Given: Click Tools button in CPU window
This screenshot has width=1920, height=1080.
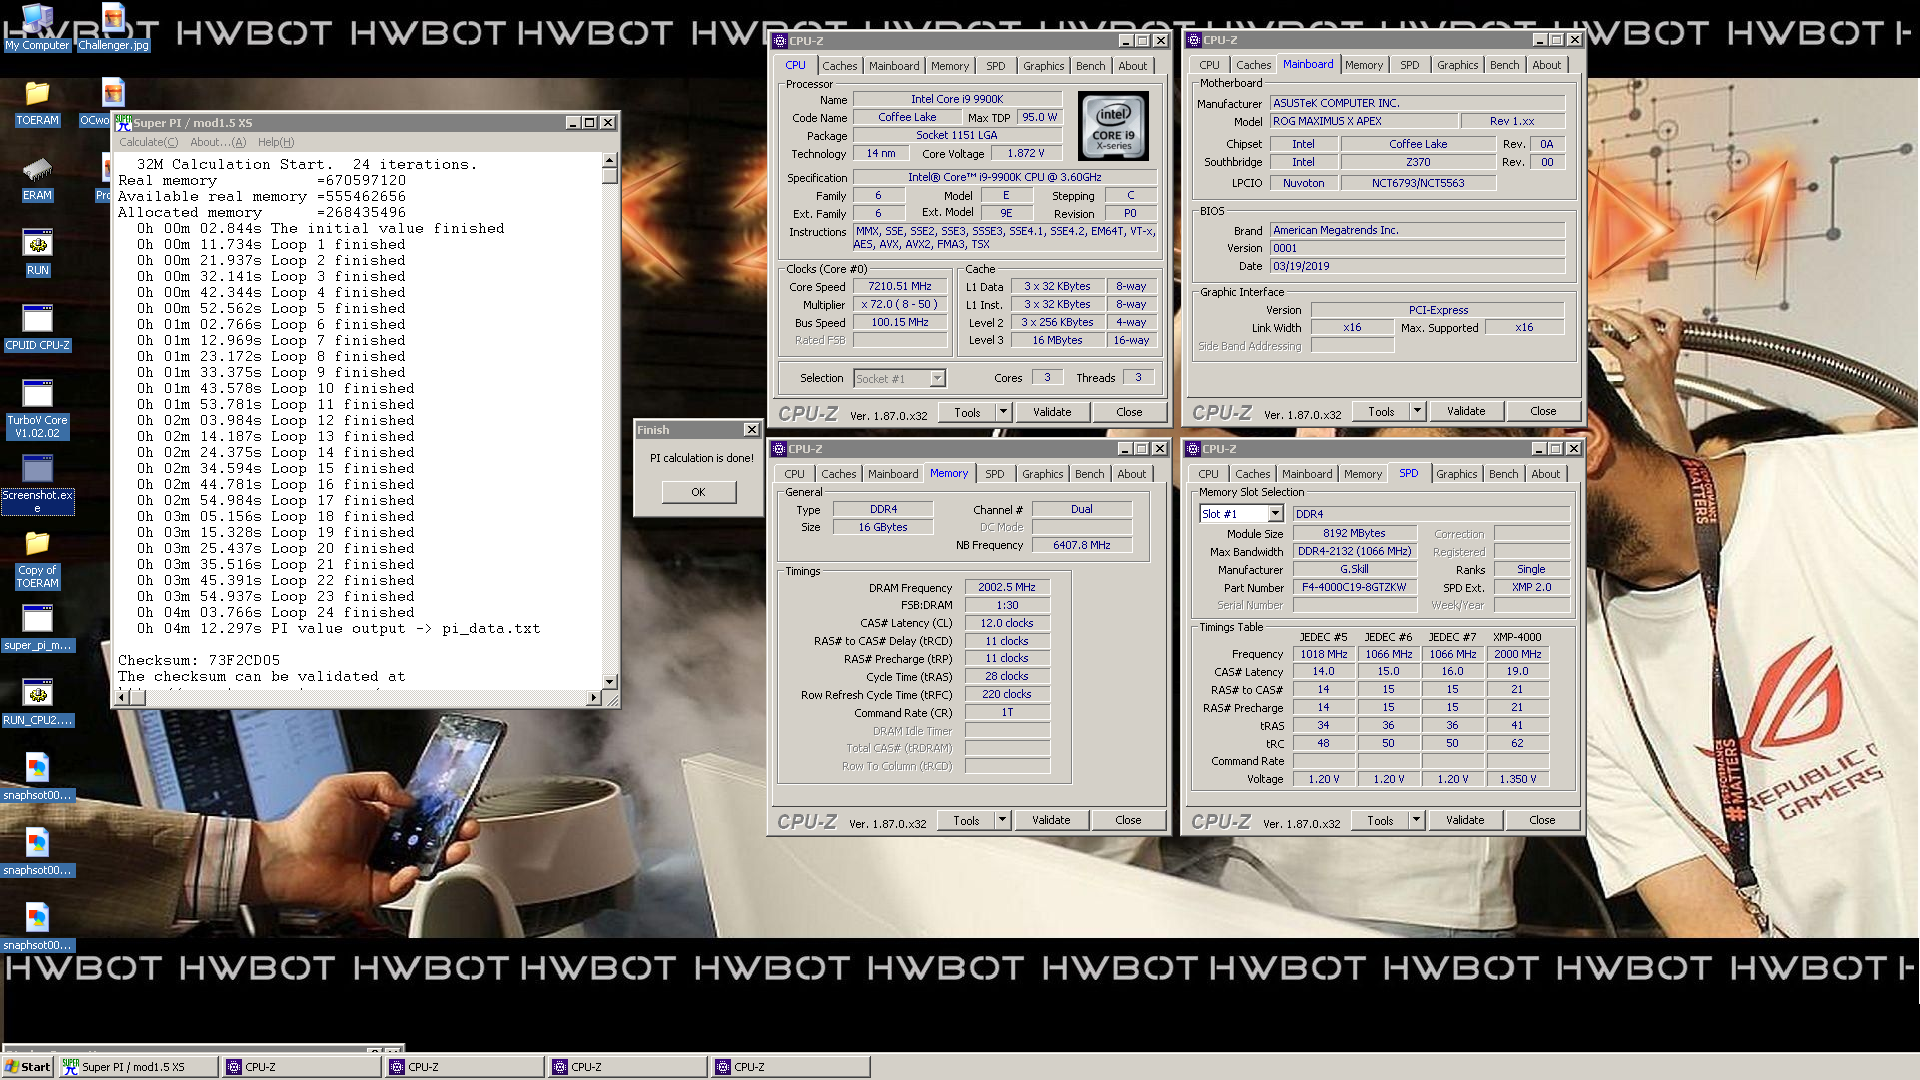Looking at the screenshot, I should coord(967,412).
